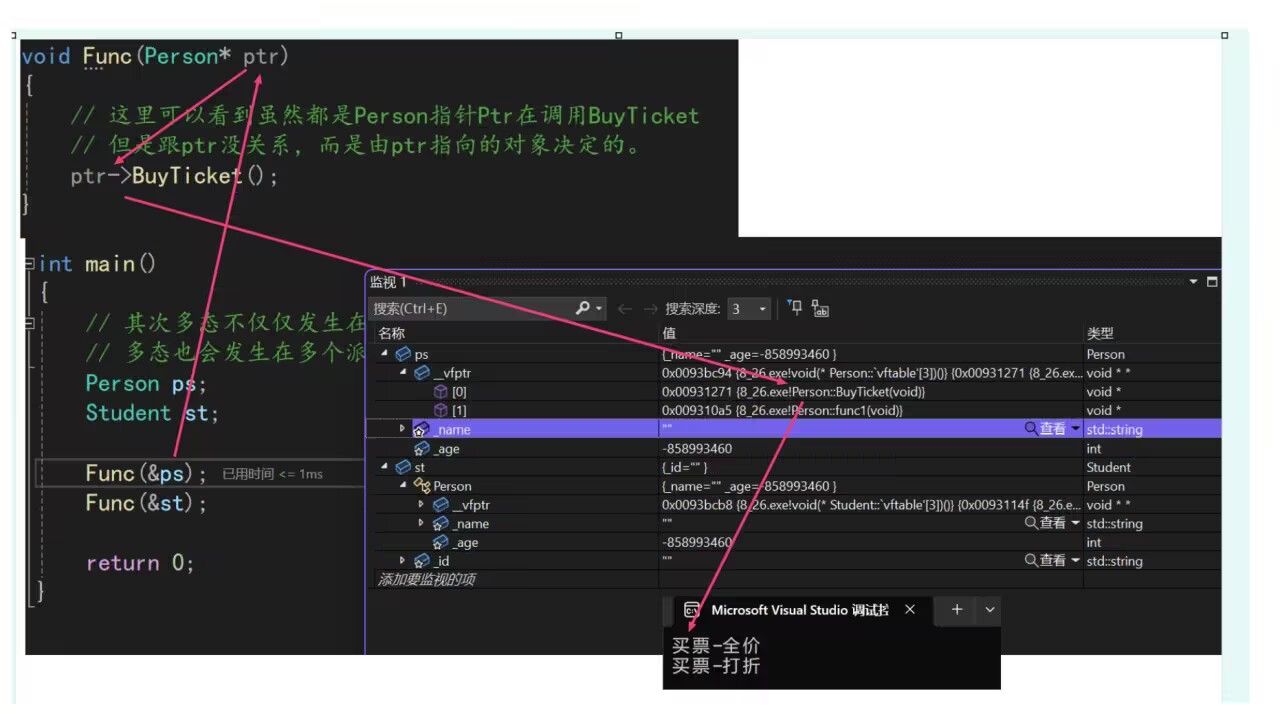
Task: Click the void * type cell of entry [1]
Action: tap(1104, 411)
